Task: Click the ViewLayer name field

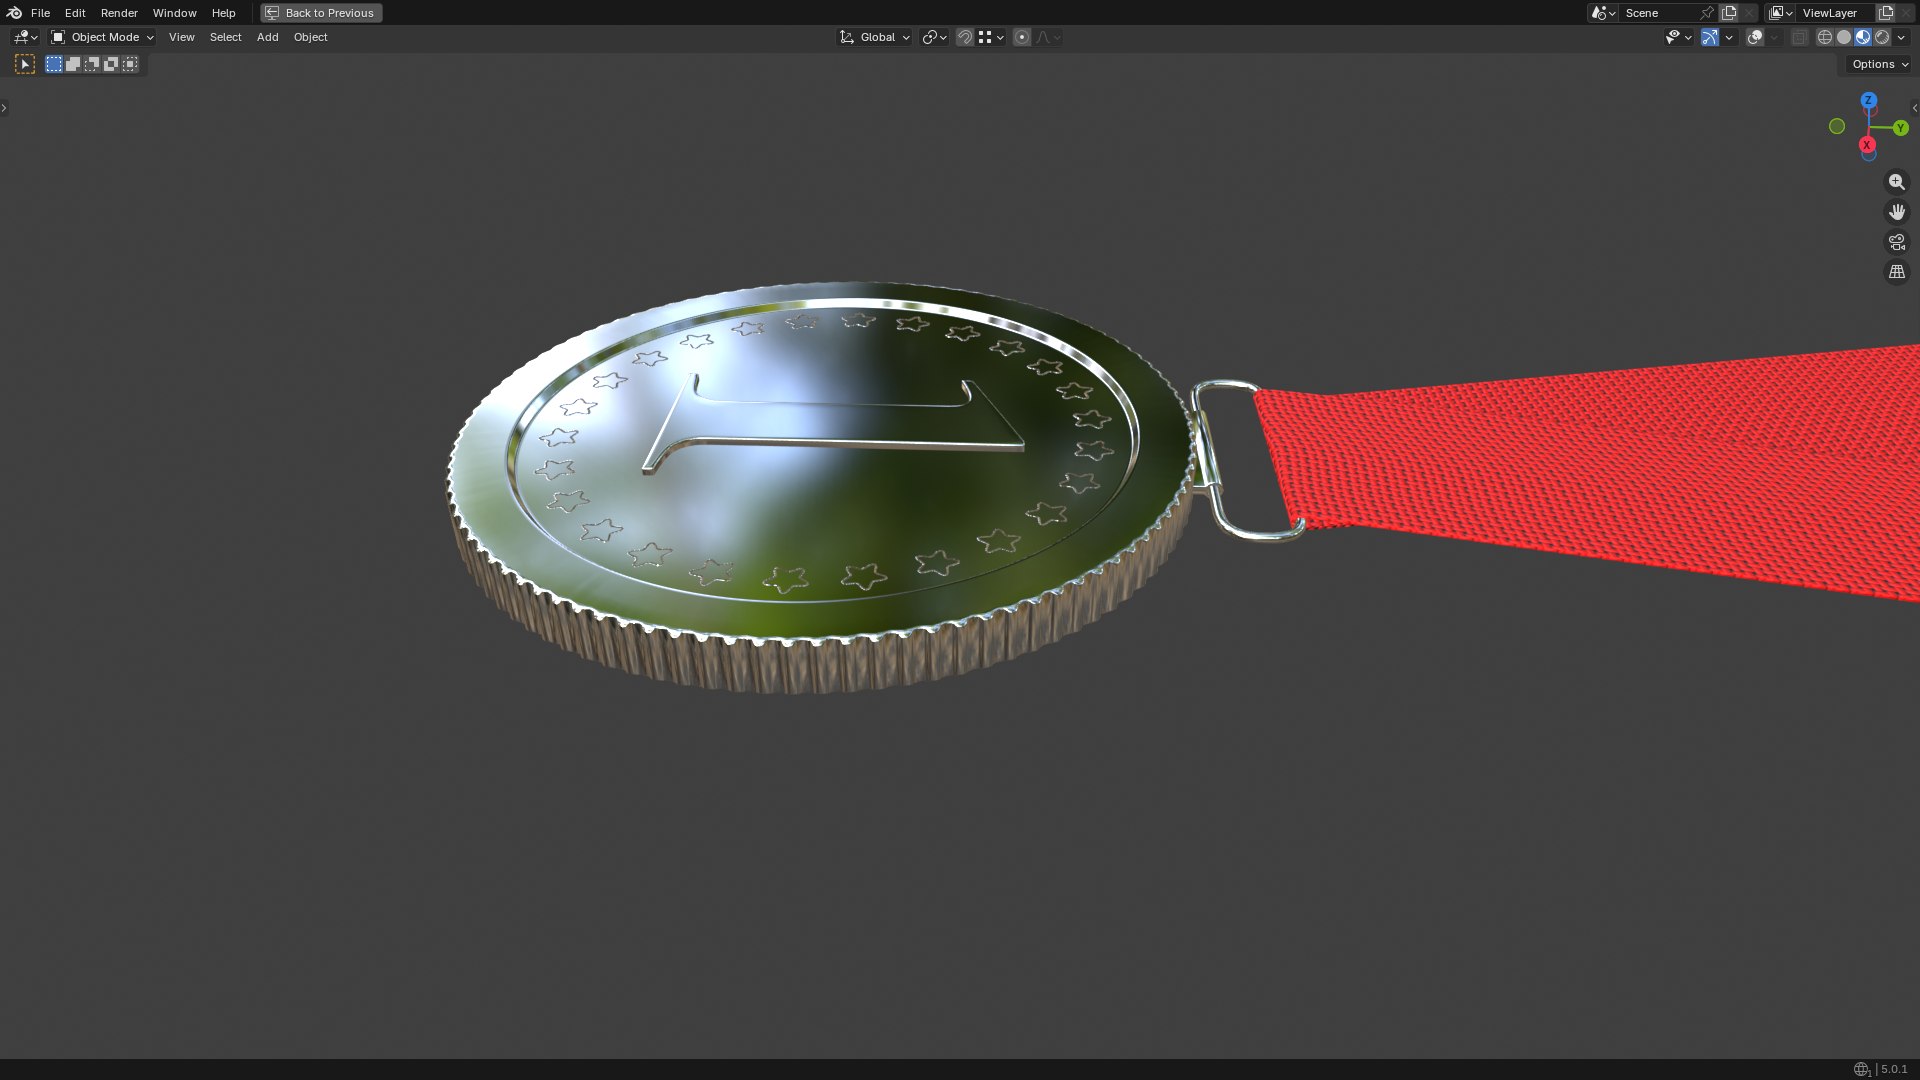Action: pos(1836,13)
